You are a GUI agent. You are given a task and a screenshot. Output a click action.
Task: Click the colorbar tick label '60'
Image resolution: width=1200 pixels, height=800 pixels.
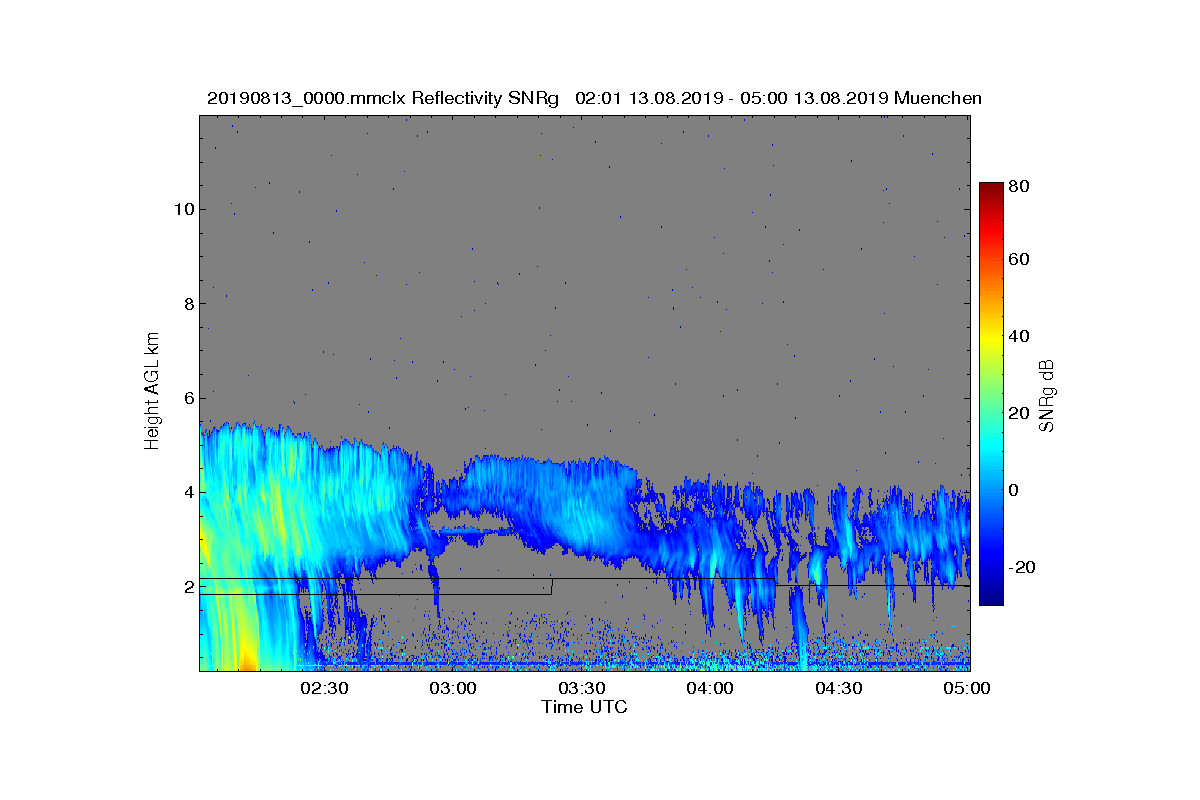(x=1021, y=260)
